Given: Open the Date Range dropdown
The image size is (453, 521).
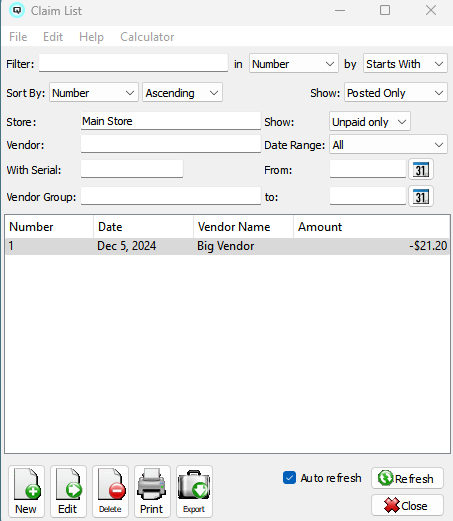Looking at the screenshot, I should point(388,145).
